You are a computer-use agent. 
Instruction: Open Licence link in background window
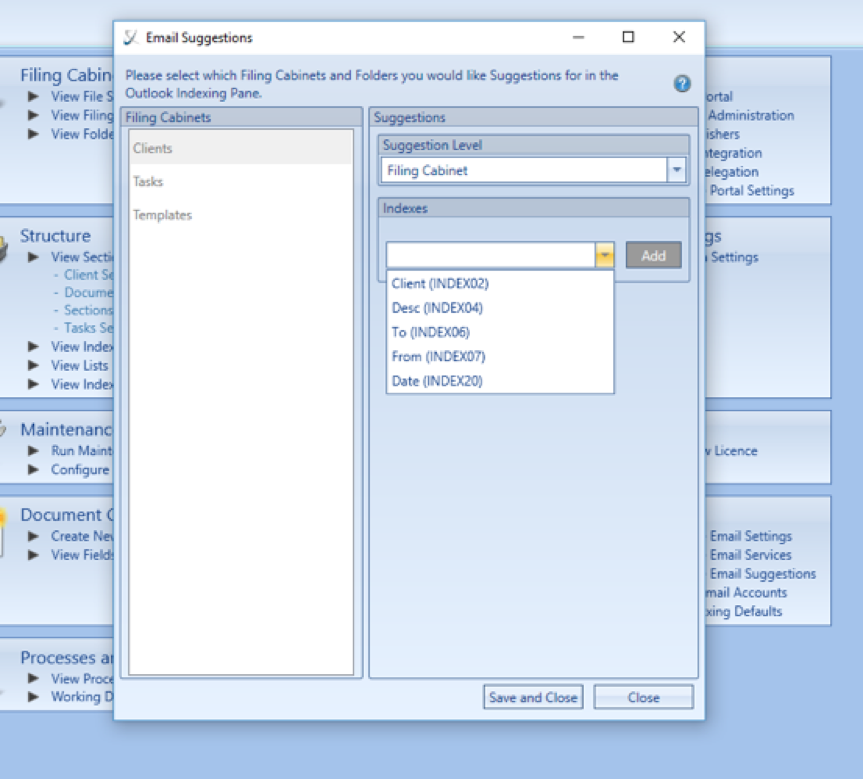[x=735, y=450]
